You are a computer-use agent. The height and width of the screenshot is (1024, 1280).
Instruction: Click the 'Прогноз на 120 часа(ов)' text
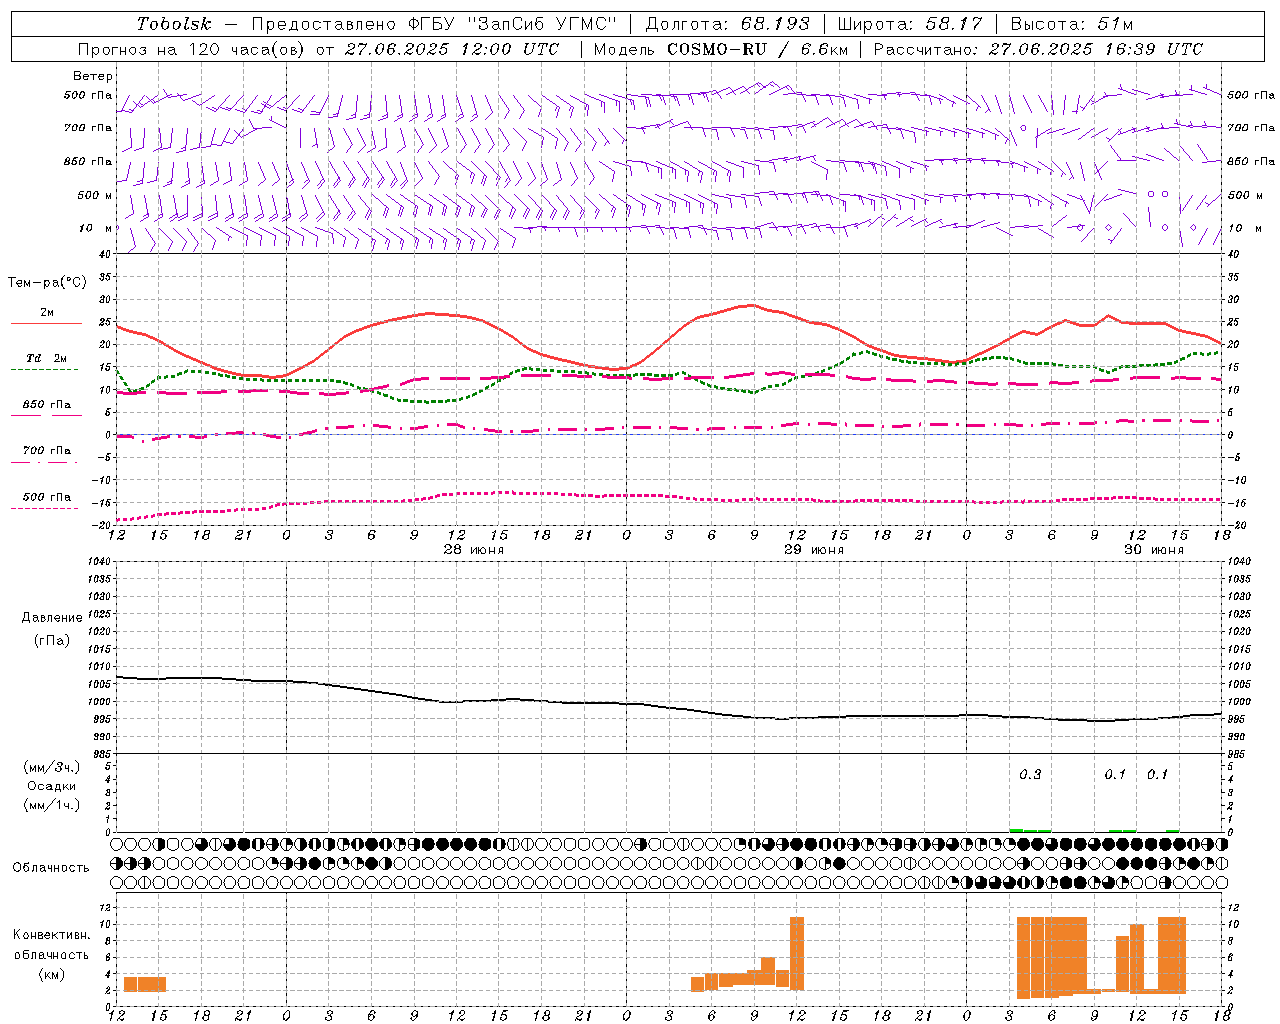pyautogui.click(x=191, y=49)
